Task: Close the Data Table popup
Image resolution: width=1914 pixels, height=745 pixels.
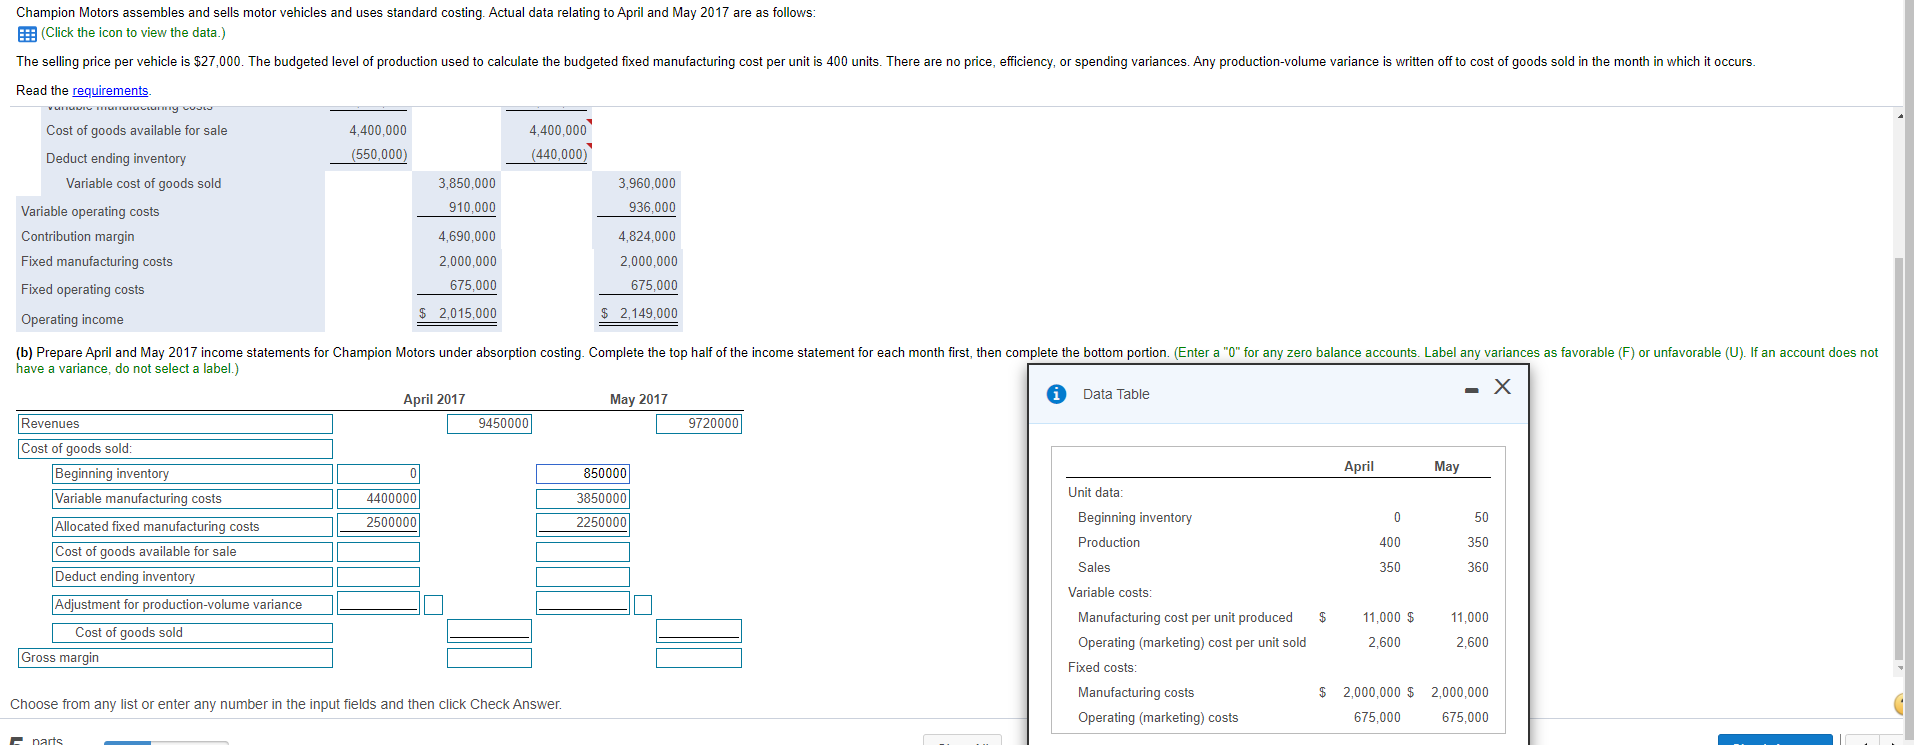Action: (1502, 387)
